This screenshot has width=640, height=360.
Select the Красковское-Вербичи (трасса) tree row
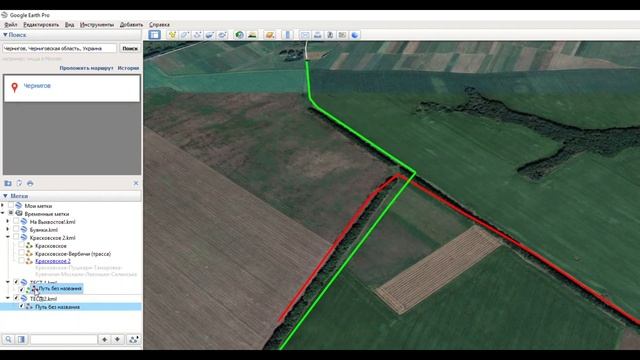tap(73, 253)
